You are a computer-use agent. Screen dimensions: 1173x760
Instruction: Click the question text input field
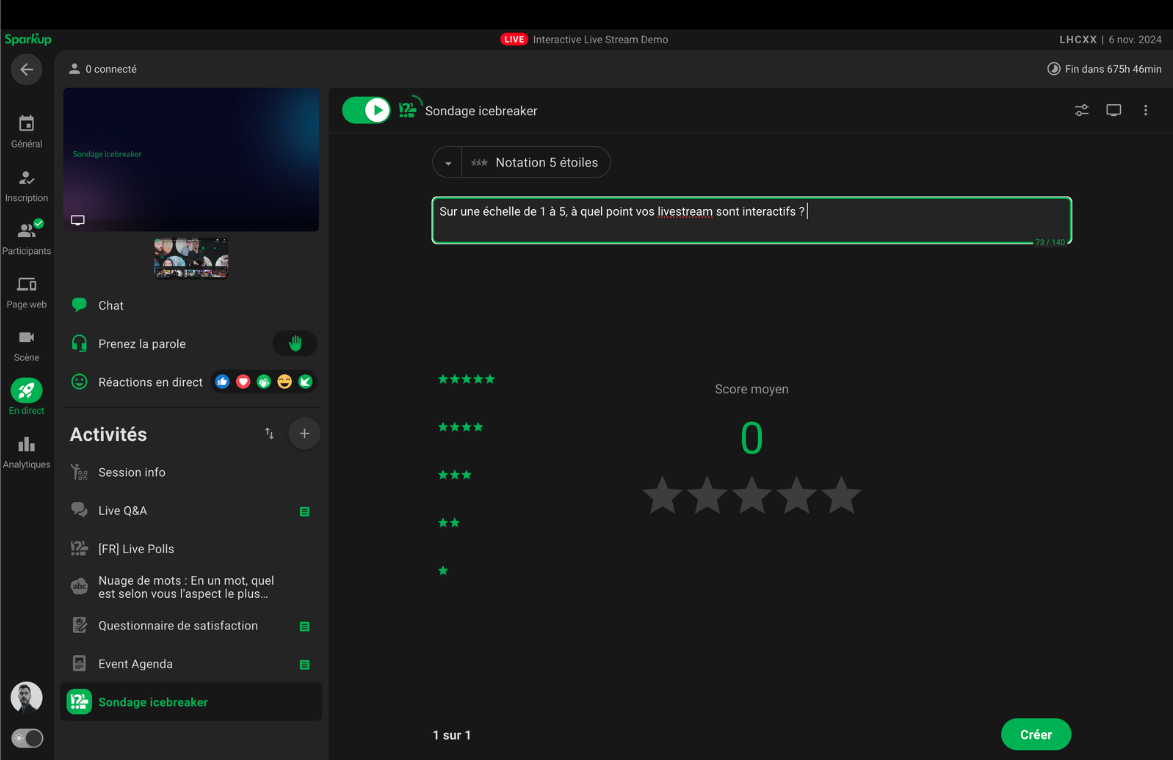point(751,221)
